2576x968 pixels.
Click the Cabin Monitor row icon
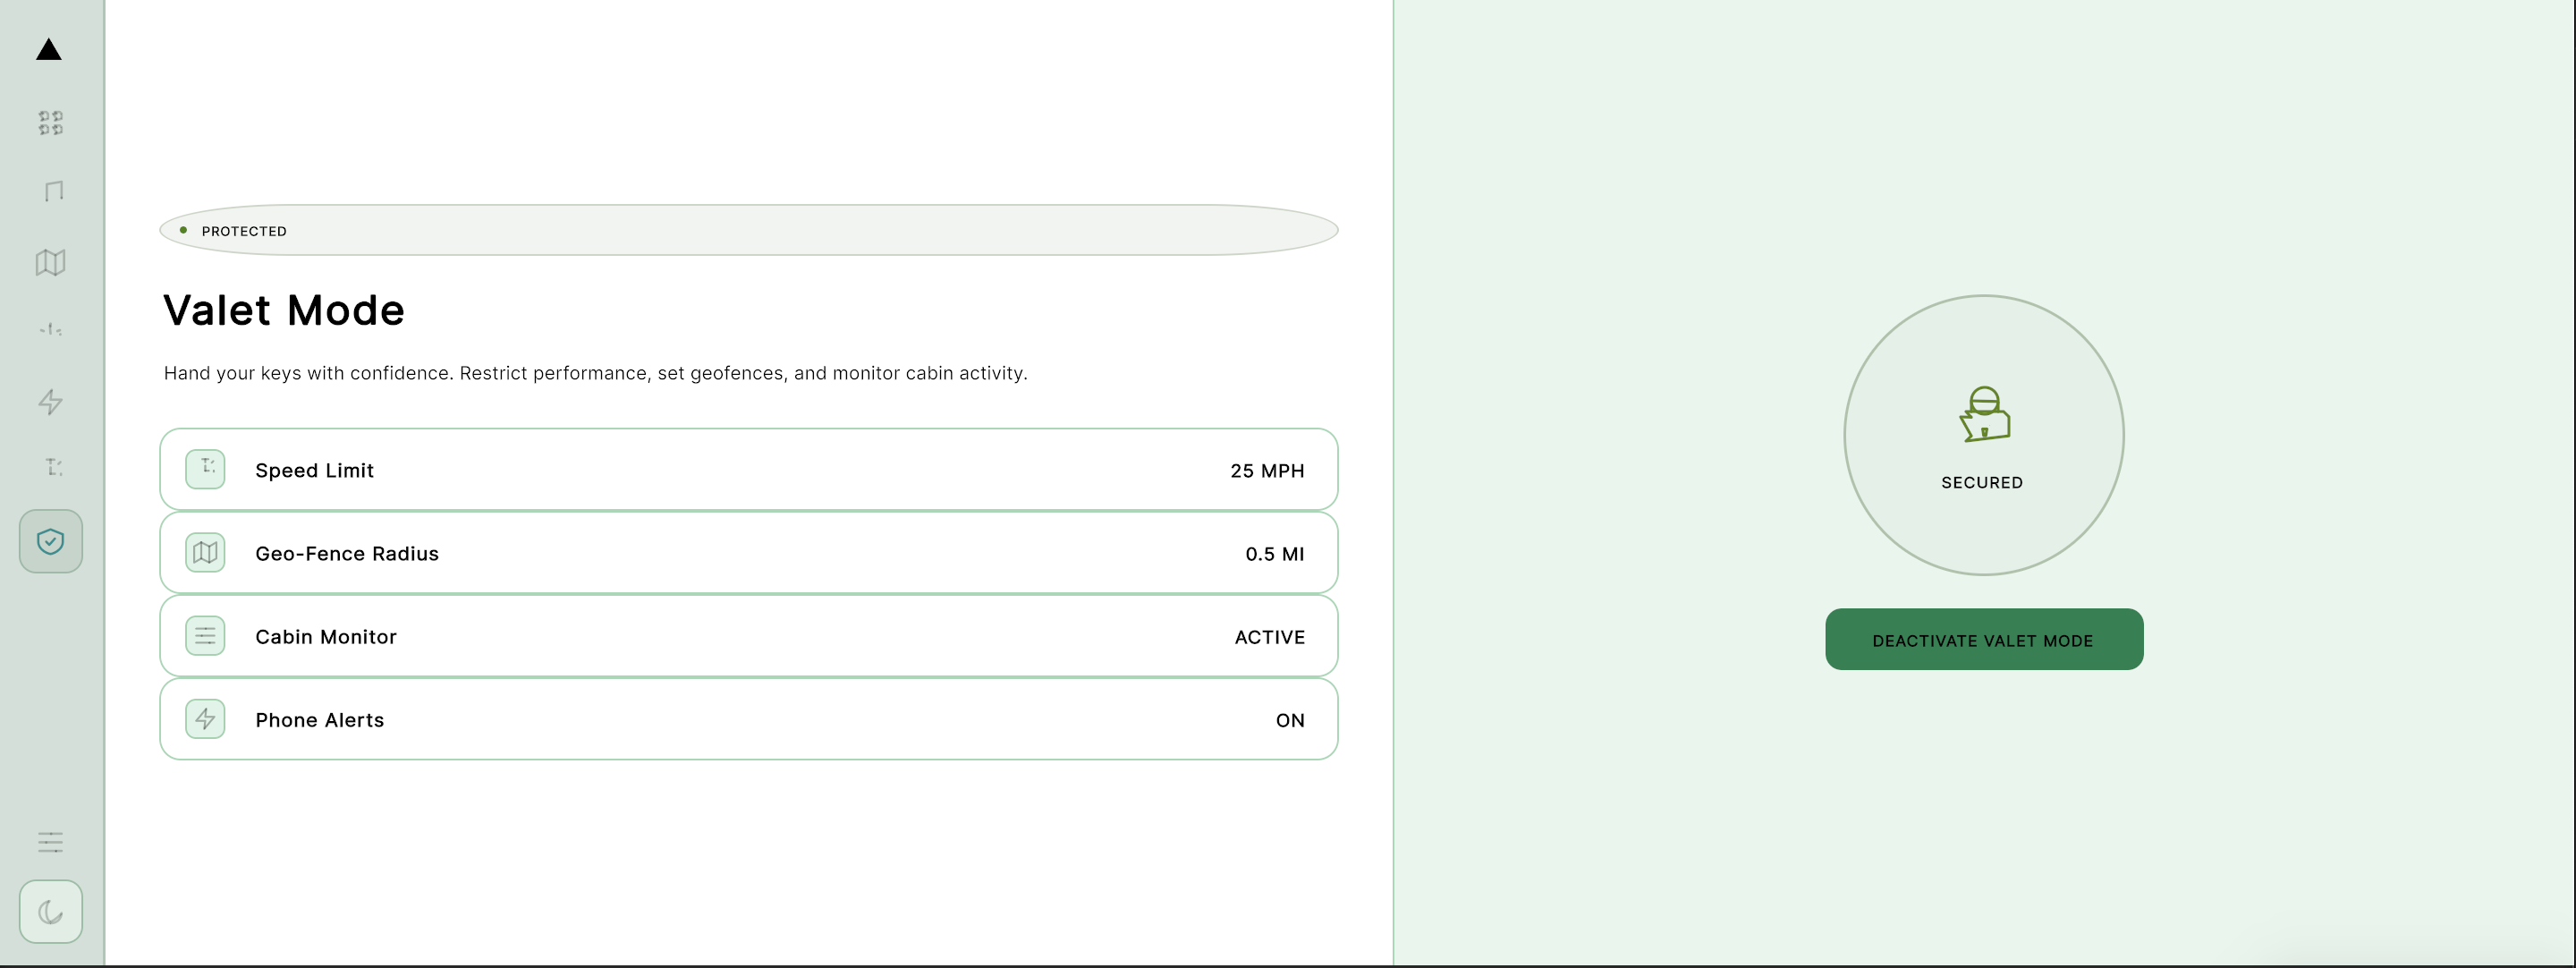205,636
